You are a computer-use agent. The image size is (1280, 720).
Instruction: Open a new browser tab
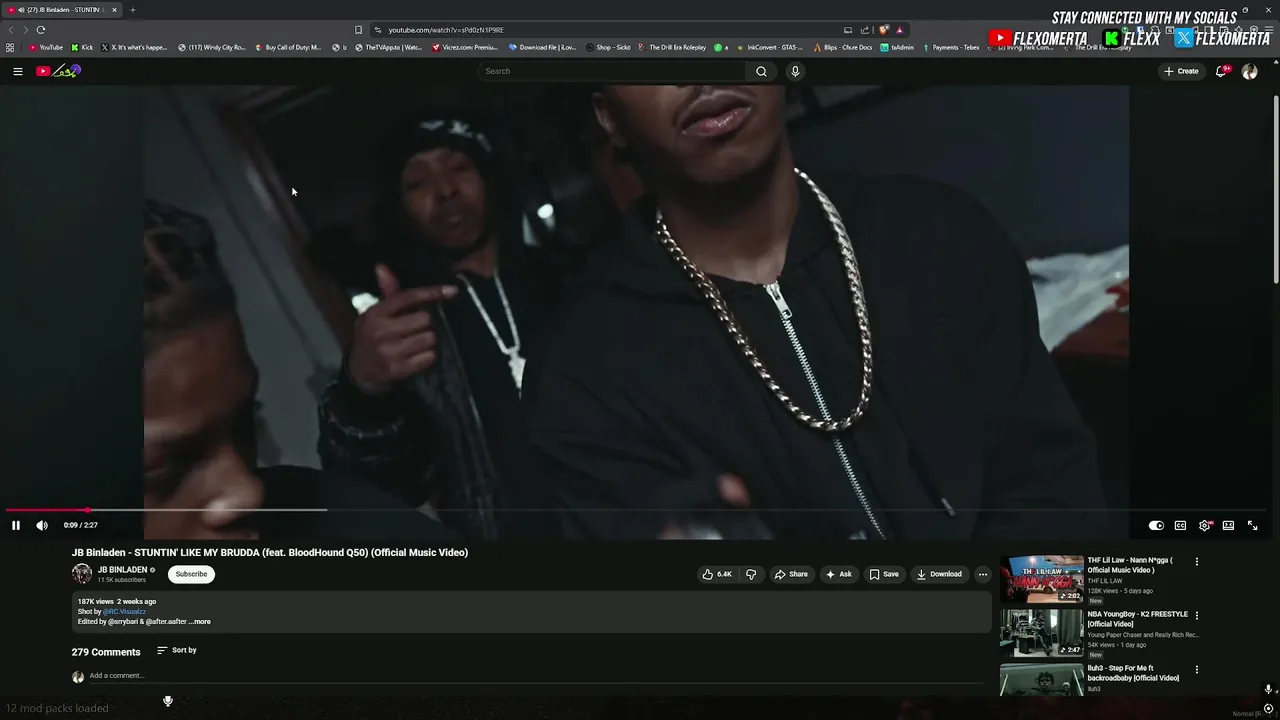(132, 10)
